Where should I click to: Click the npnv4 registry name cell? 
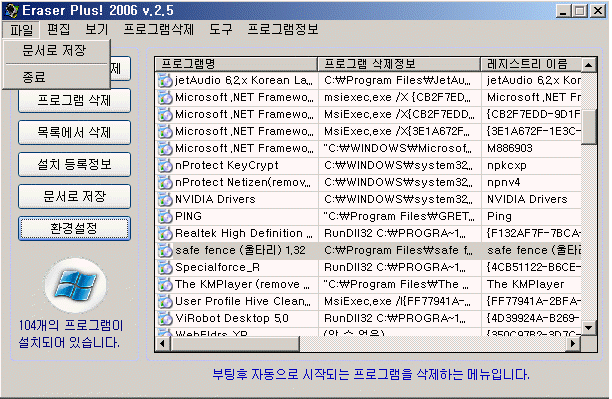point(503,183)
